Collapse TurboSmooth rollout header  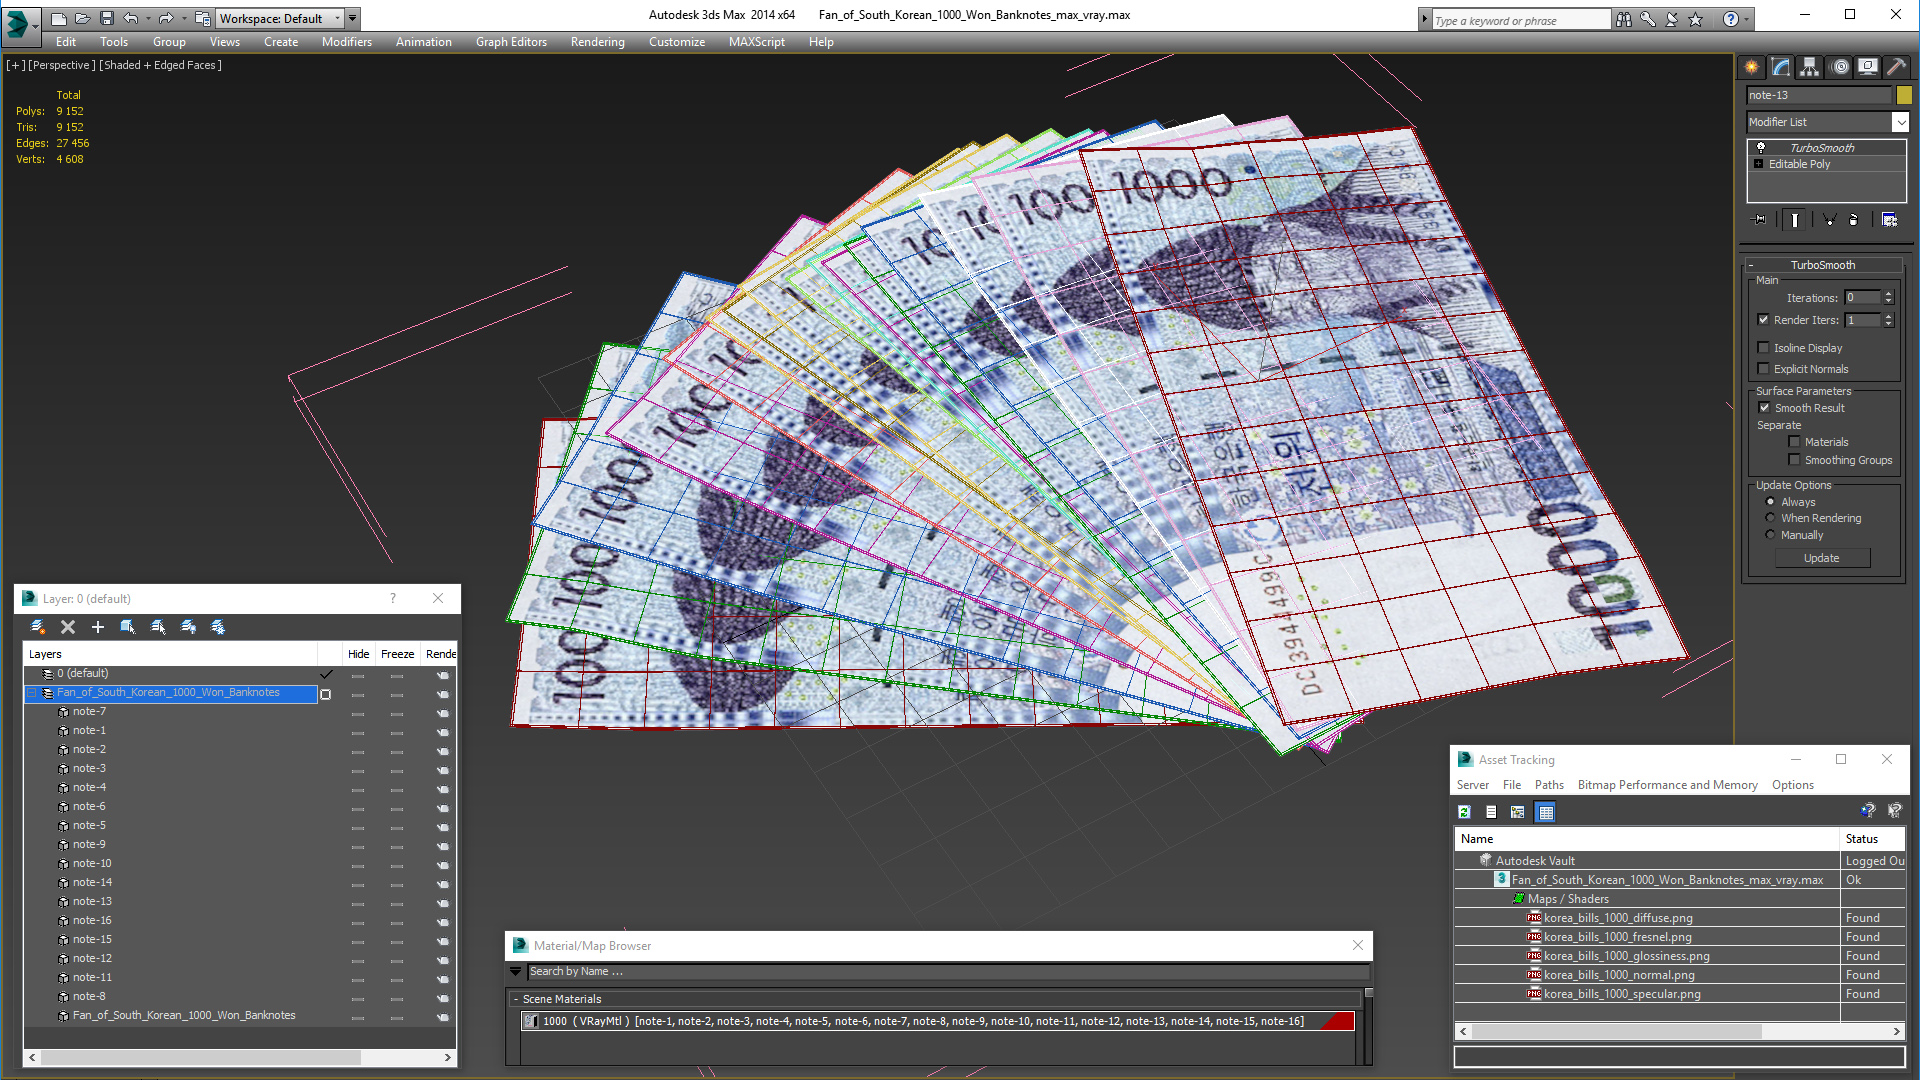coord(1822,265)
